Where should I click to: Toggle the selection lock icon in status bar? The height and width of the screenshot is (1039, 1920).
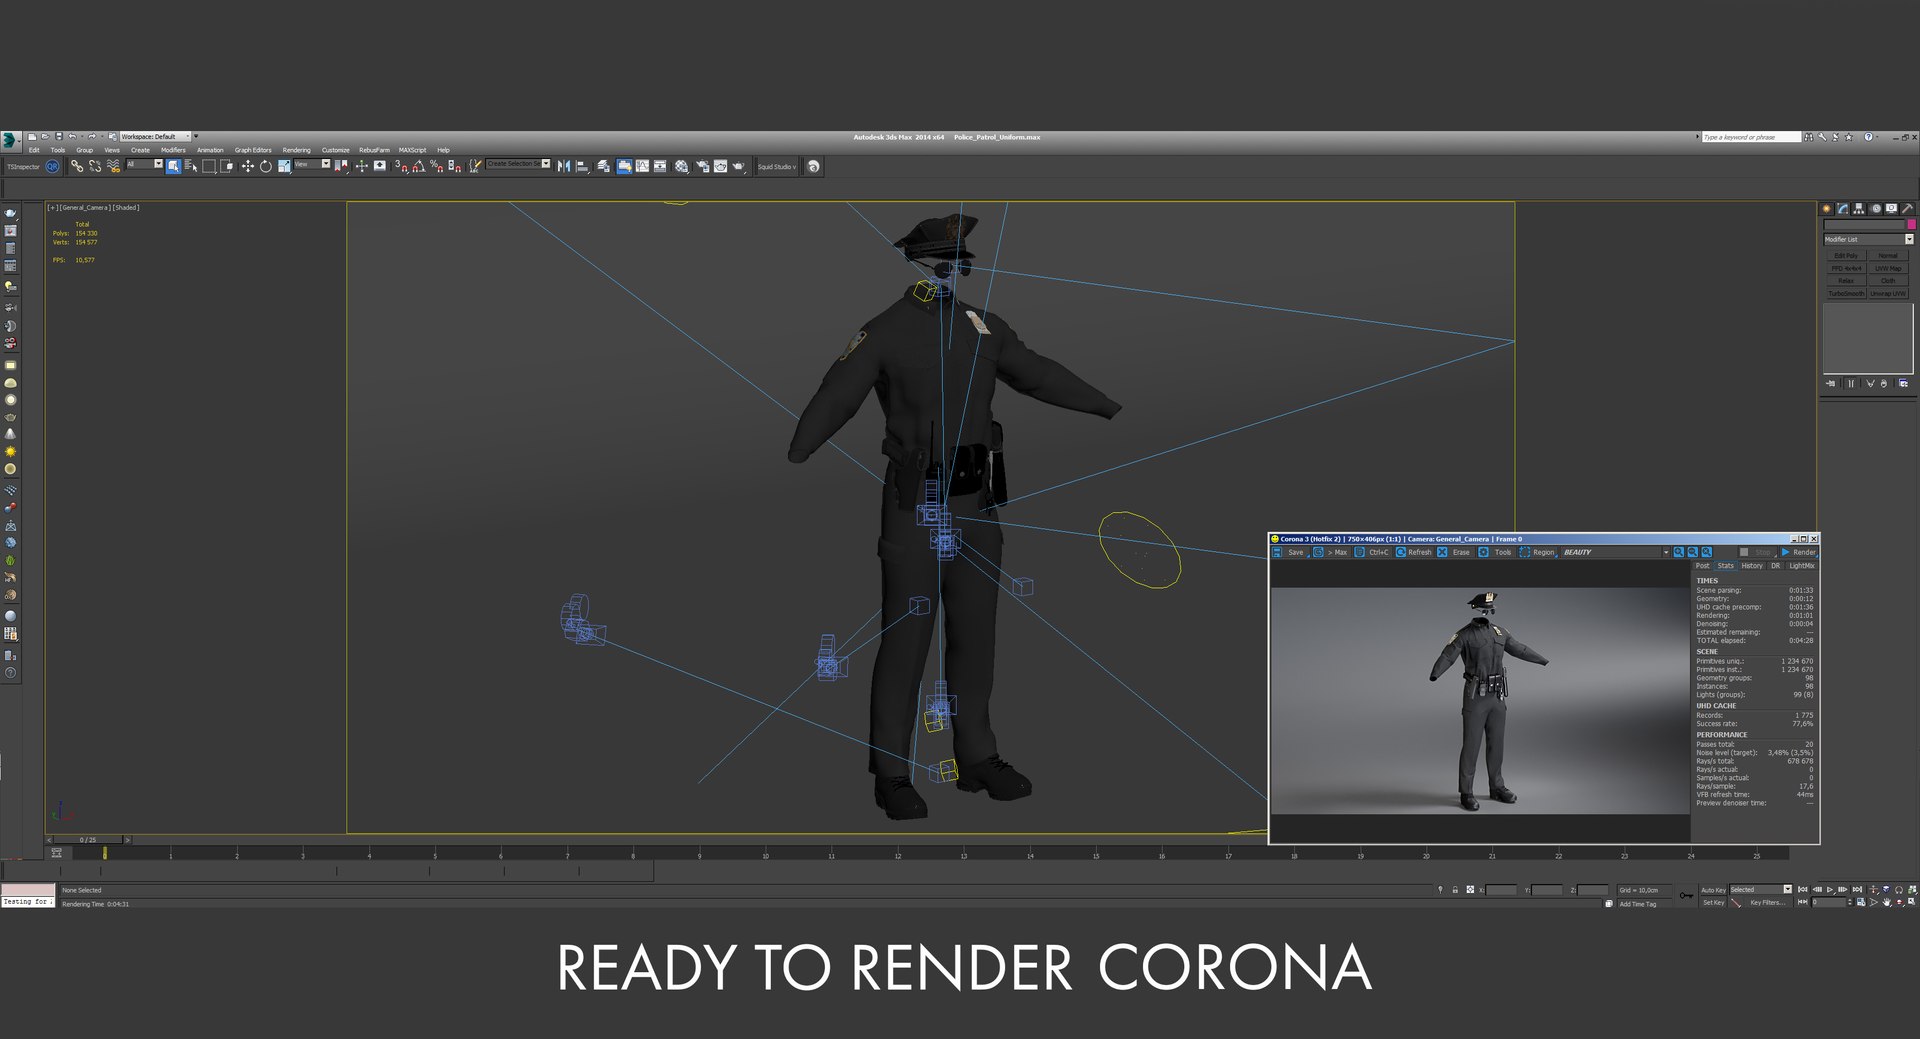tap(1455, 890)
